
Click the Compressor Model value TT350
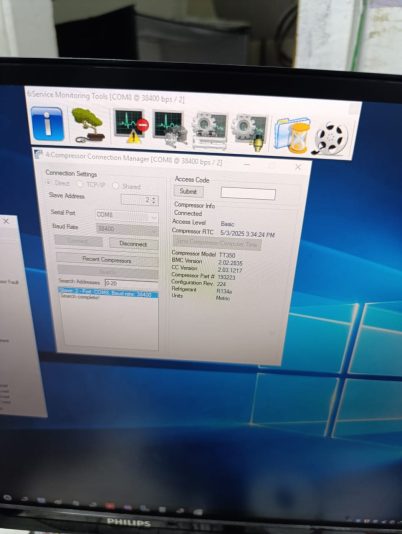pyautogui.click(x=227, y=255)
